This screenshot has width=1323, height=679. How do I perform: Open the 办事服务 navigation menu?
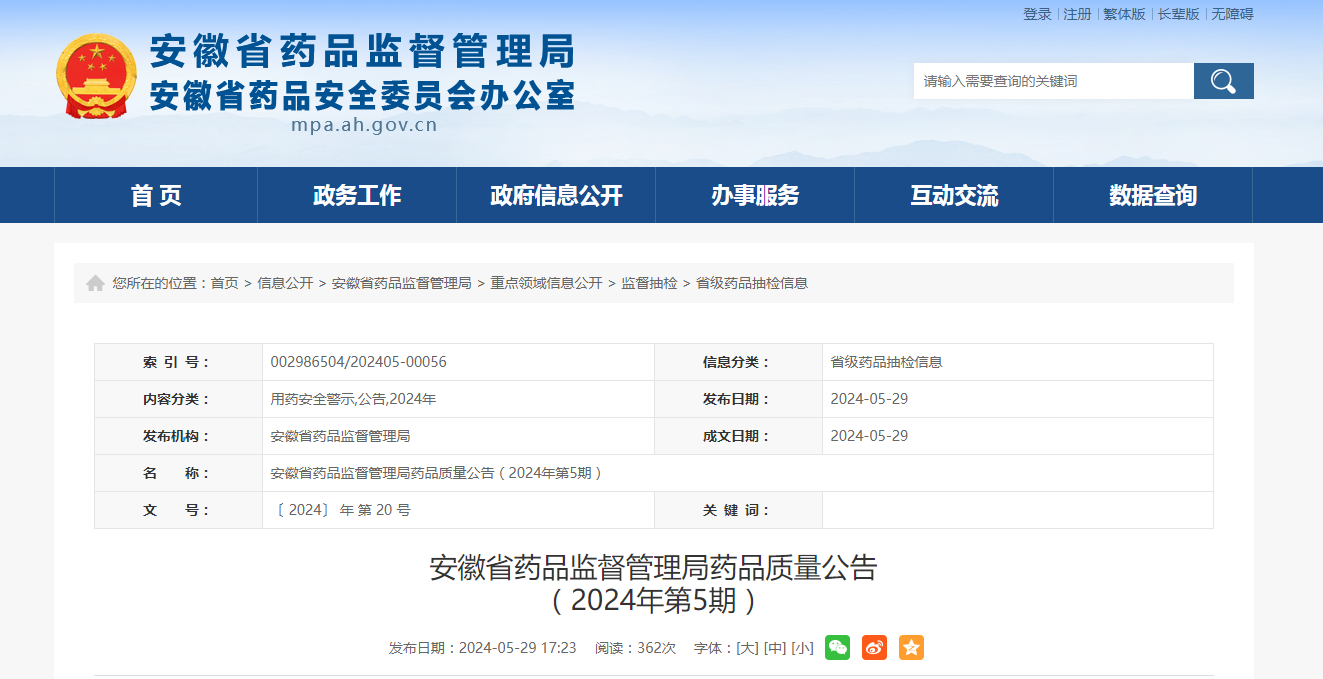[x=755, y=195]
